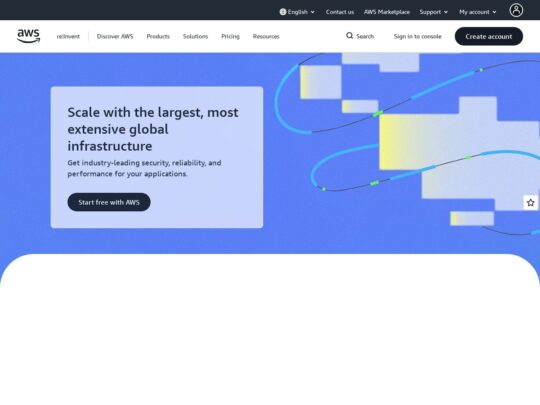The image size is (540, 405).
Task: Select the Pricing menu item
Action: 230,37
